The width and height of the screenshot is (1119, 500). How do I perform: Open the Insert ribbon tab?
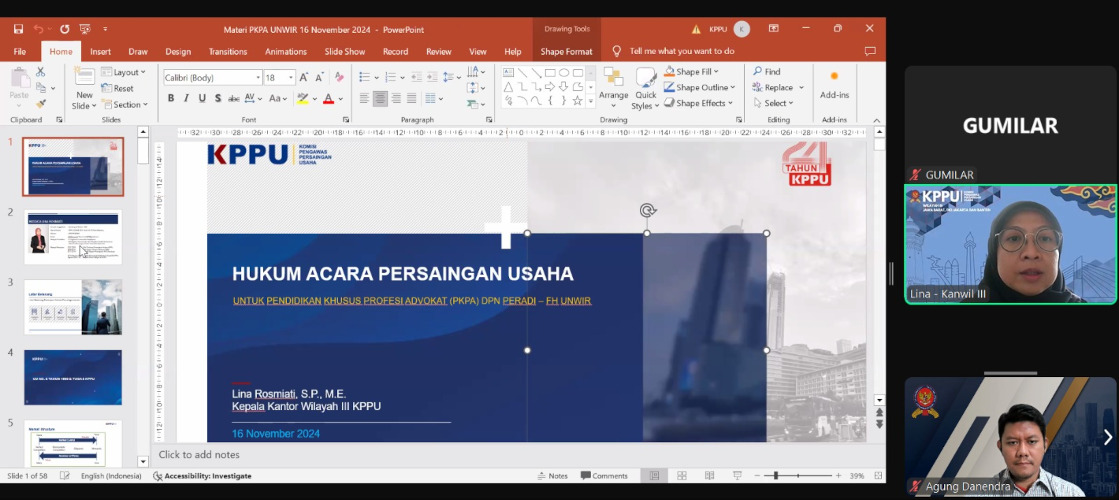tap(101, 51)
